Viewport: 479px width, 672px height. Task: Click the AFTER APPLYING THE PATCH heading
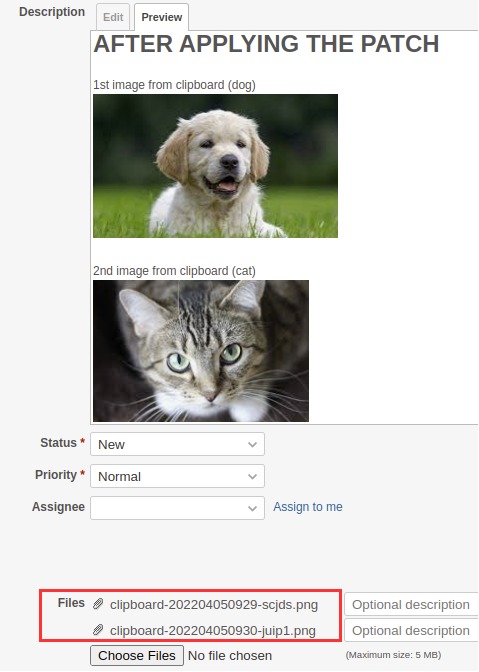click(x=266, y=44)
